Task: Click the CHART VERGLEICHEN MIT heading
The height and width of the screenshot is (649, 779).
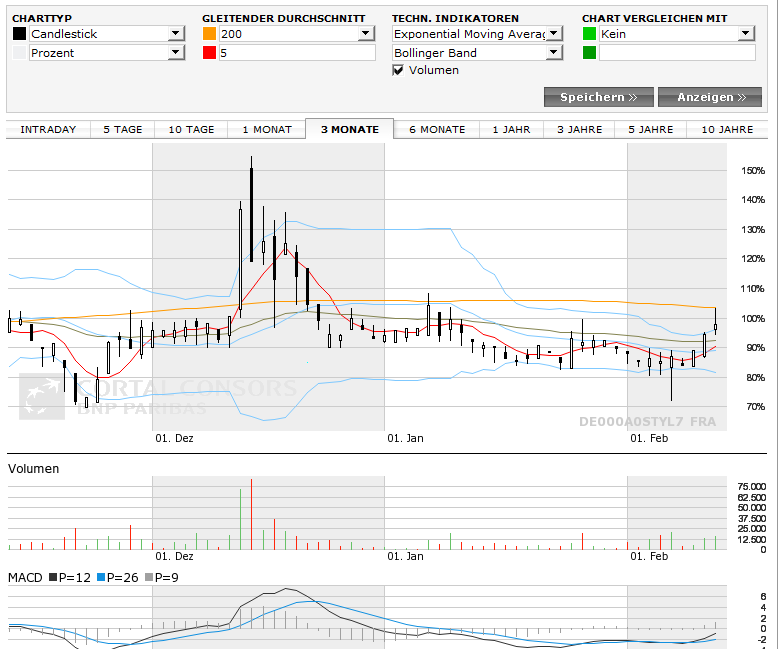Action: [x=654, y=18]
